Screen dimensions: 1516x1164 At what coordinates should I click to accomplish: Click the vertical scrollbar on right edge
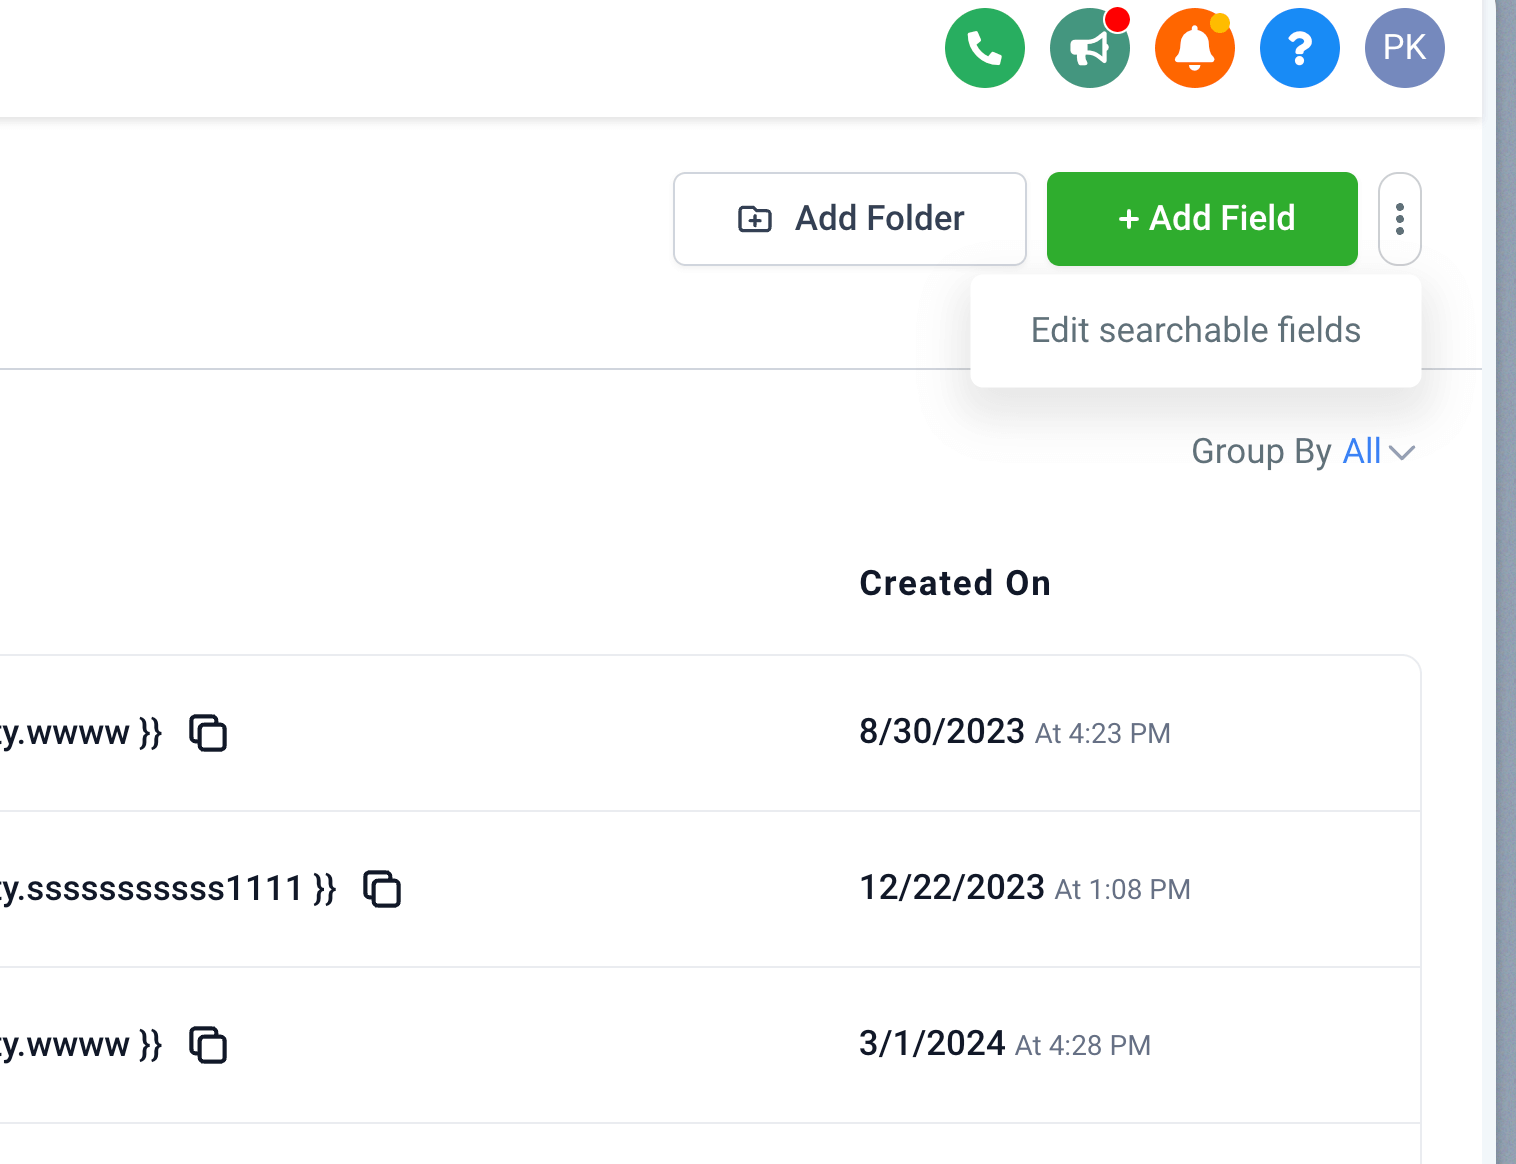pyautogui.click(x=1506, y=582)
